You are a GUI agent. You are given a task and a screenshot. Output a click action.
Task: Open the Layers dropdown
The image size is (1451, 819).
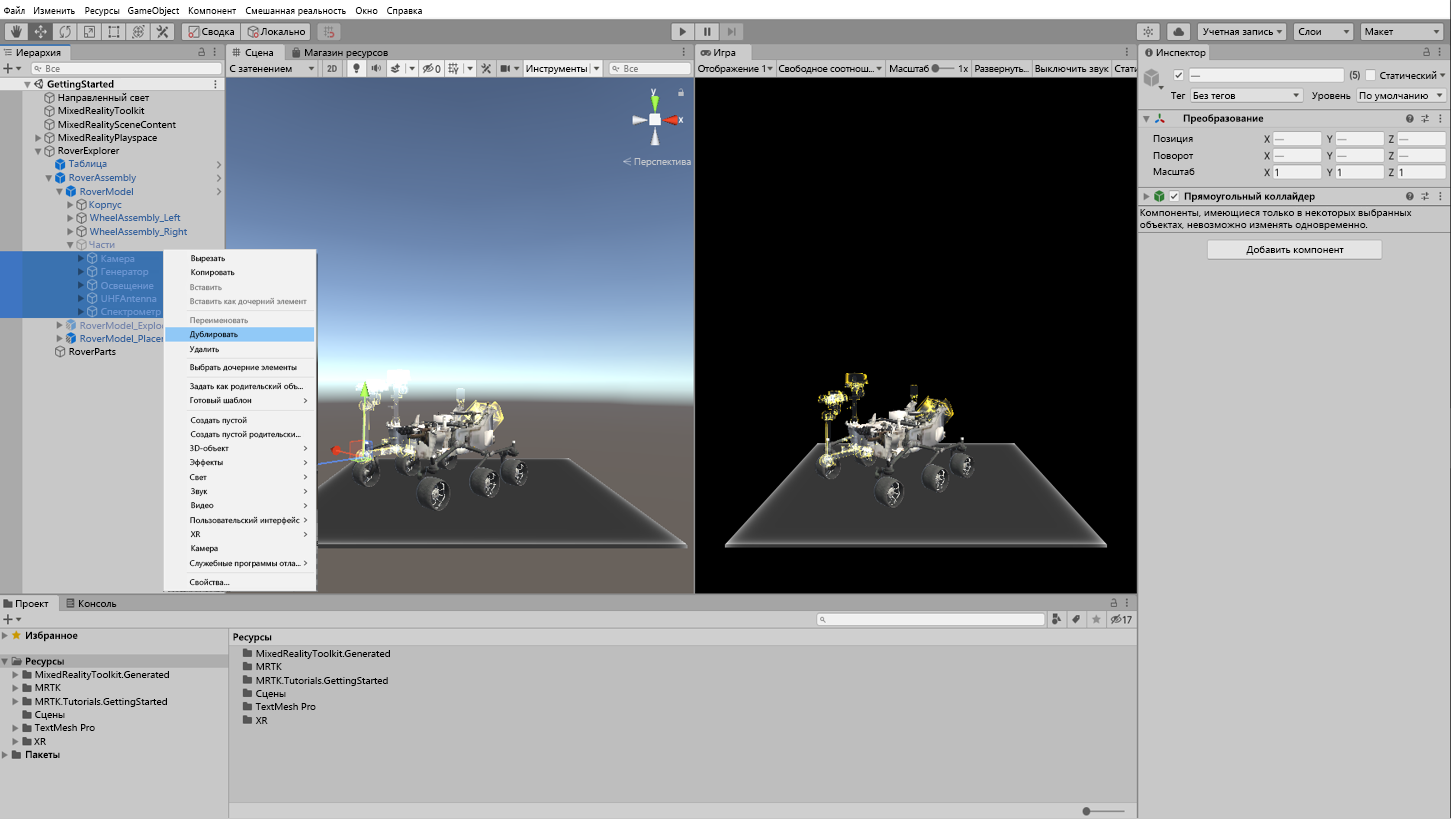pos(1322,32)
